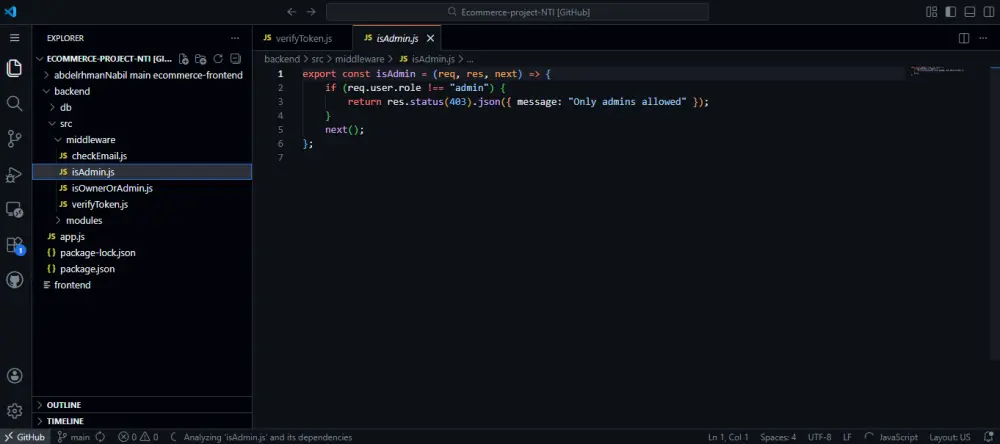This screenshot has height=444, width=1000.
Task: Go forward with the right arrow
Action: pyautogui.click(x=311, y=11)
